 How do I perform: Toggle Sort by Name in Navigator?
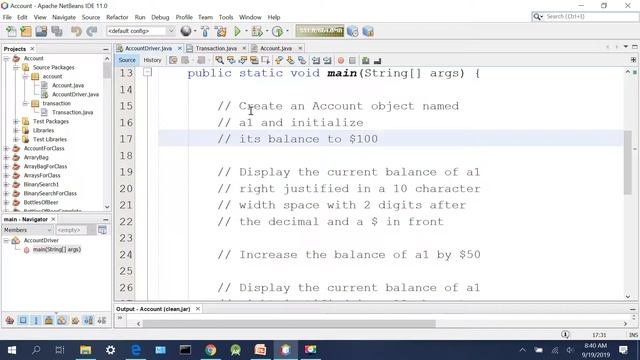point(89,320)
